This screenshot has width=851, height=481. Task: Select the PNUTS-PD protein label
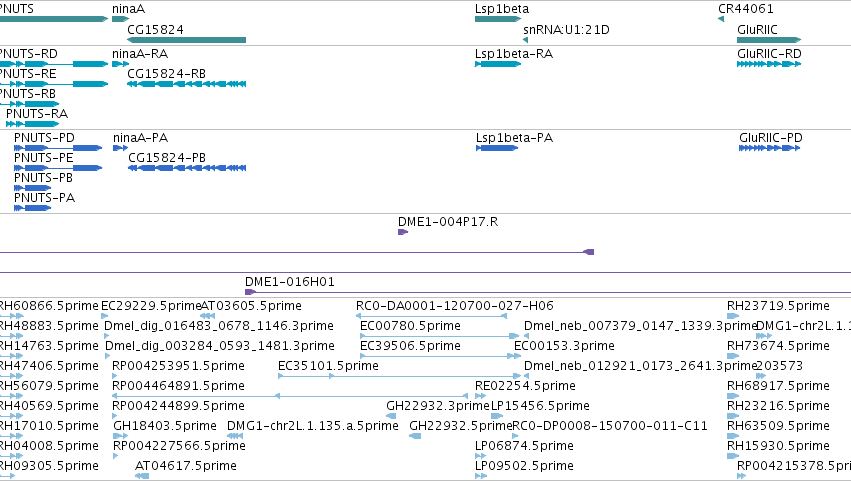pyautogui.click(x=45, y=138)
